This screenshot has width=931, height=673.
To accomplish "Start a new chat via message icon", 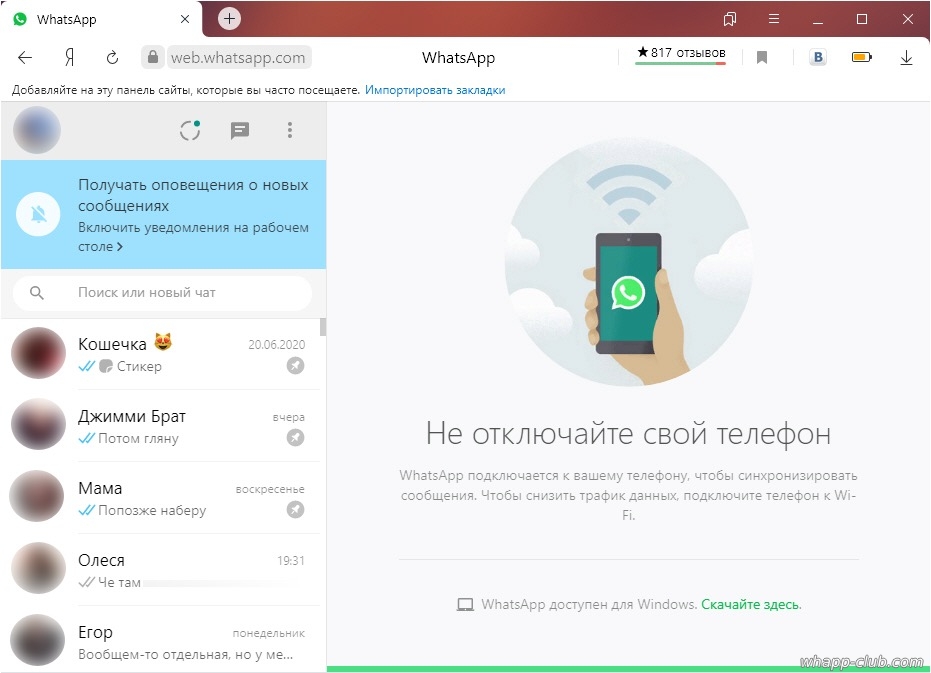I will pos(240,130).
